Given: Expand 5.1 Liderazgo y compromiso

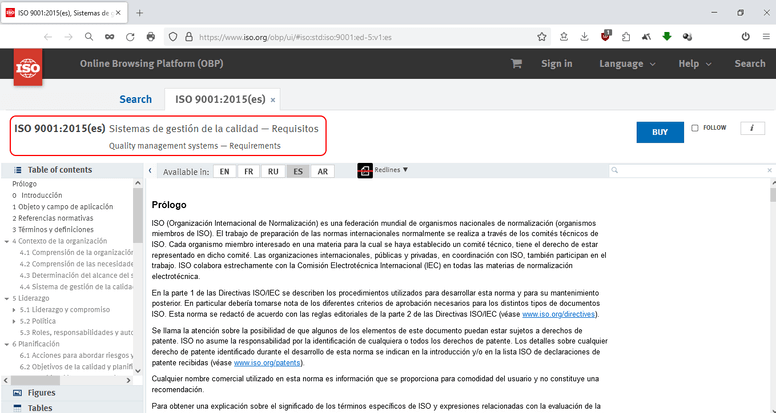Looking at the screenshot, I should click(x=14, y=310).
